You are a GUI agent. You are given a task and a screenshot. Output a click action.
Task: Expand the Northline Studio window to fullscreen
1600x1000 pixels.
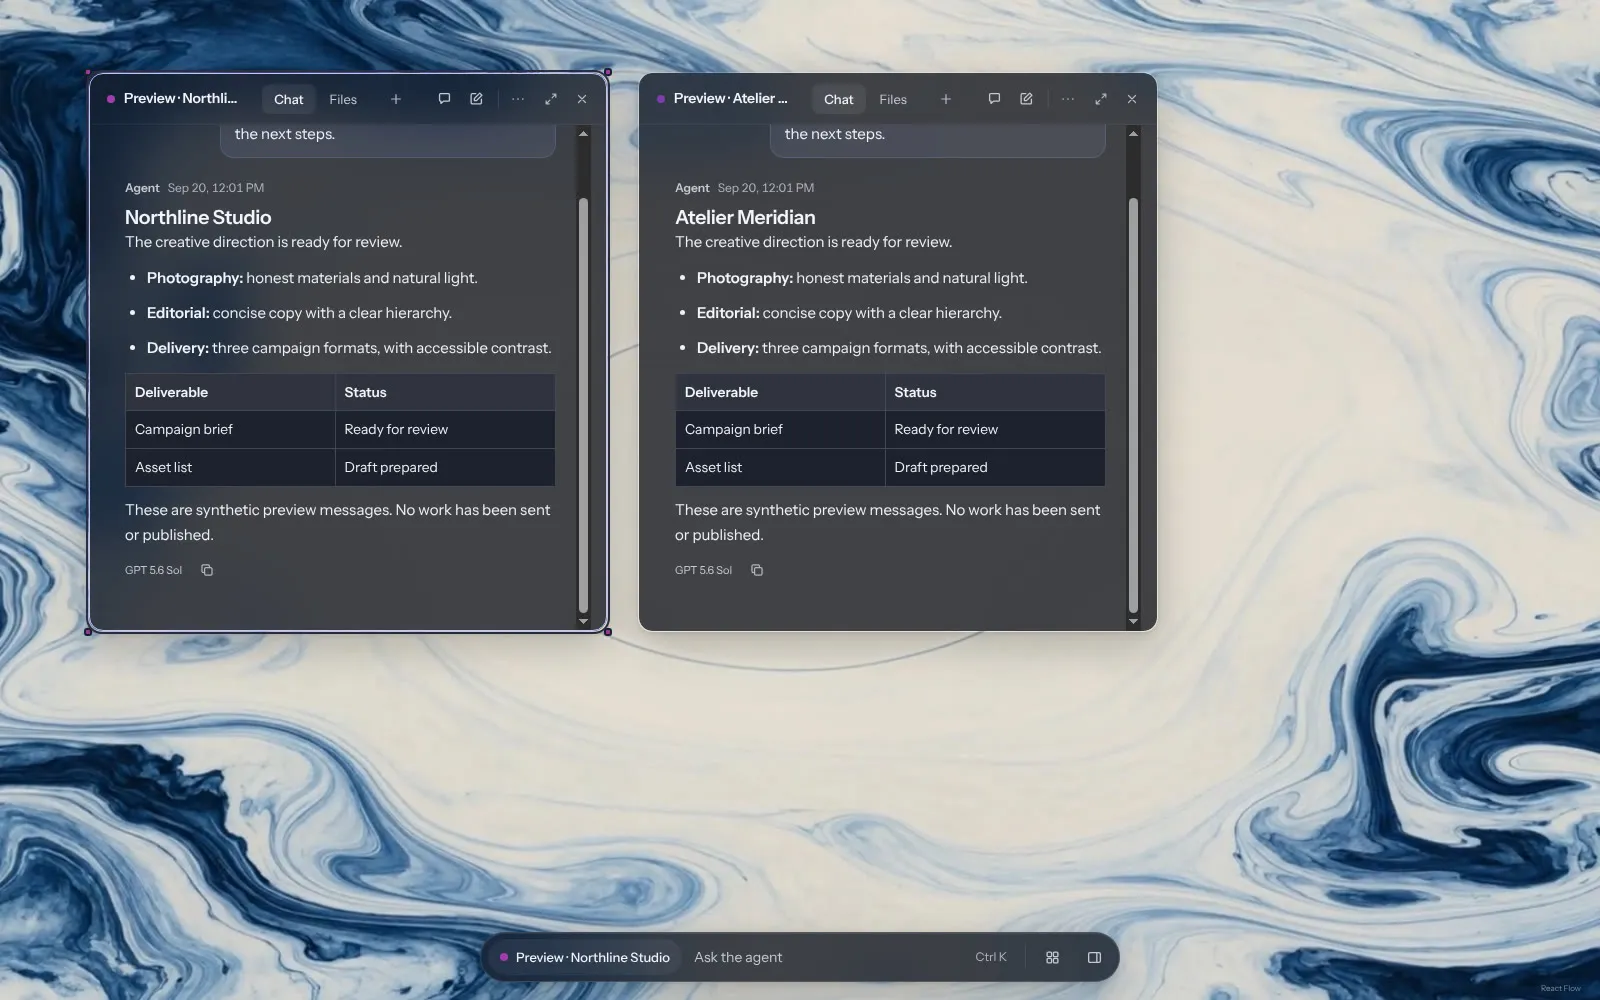551,99
